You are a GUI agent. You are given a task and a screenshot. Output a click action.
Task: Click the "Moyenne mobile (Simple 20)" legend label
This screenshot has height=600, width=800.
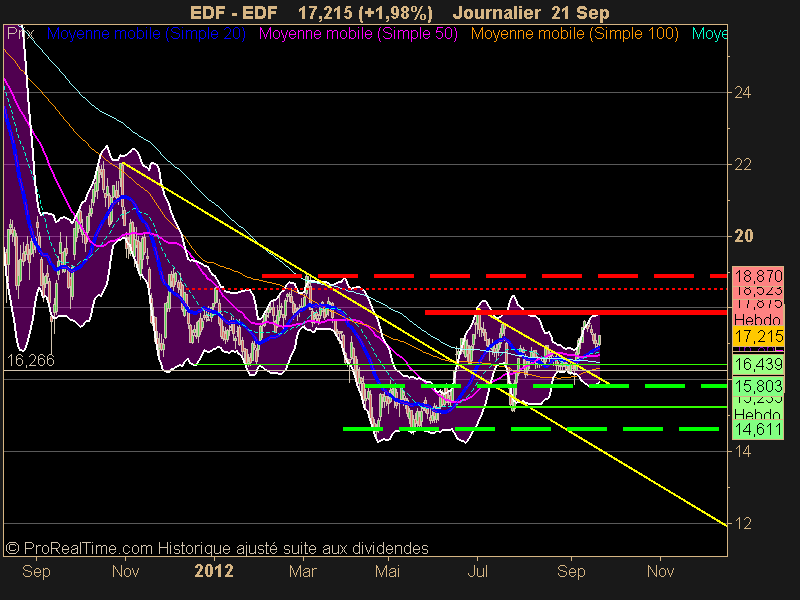pyautogui.click(x=146, y=34)
